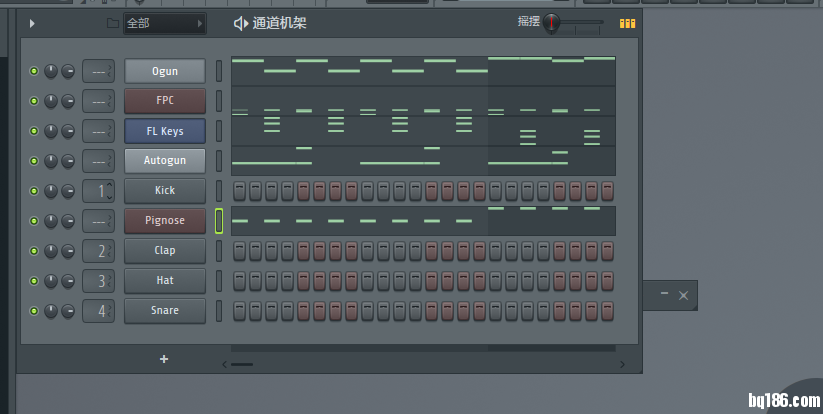Select the Ogun channel selector bar

click(219, 71)
